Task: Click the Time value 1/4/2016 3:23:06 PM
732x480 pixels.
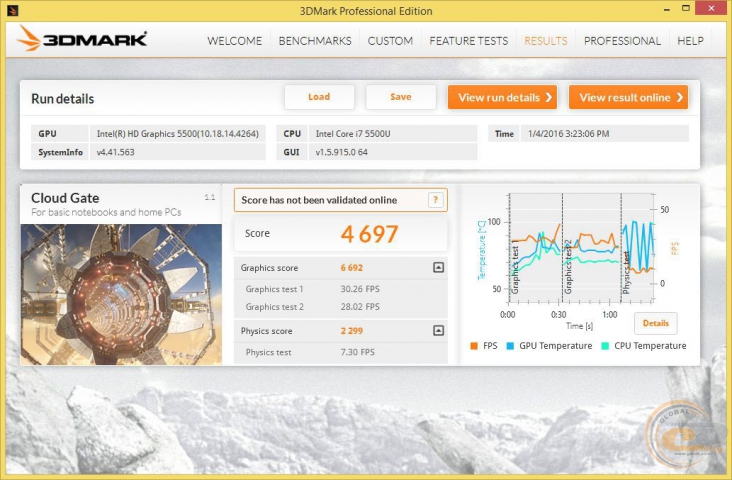Action: coord(569,134)
